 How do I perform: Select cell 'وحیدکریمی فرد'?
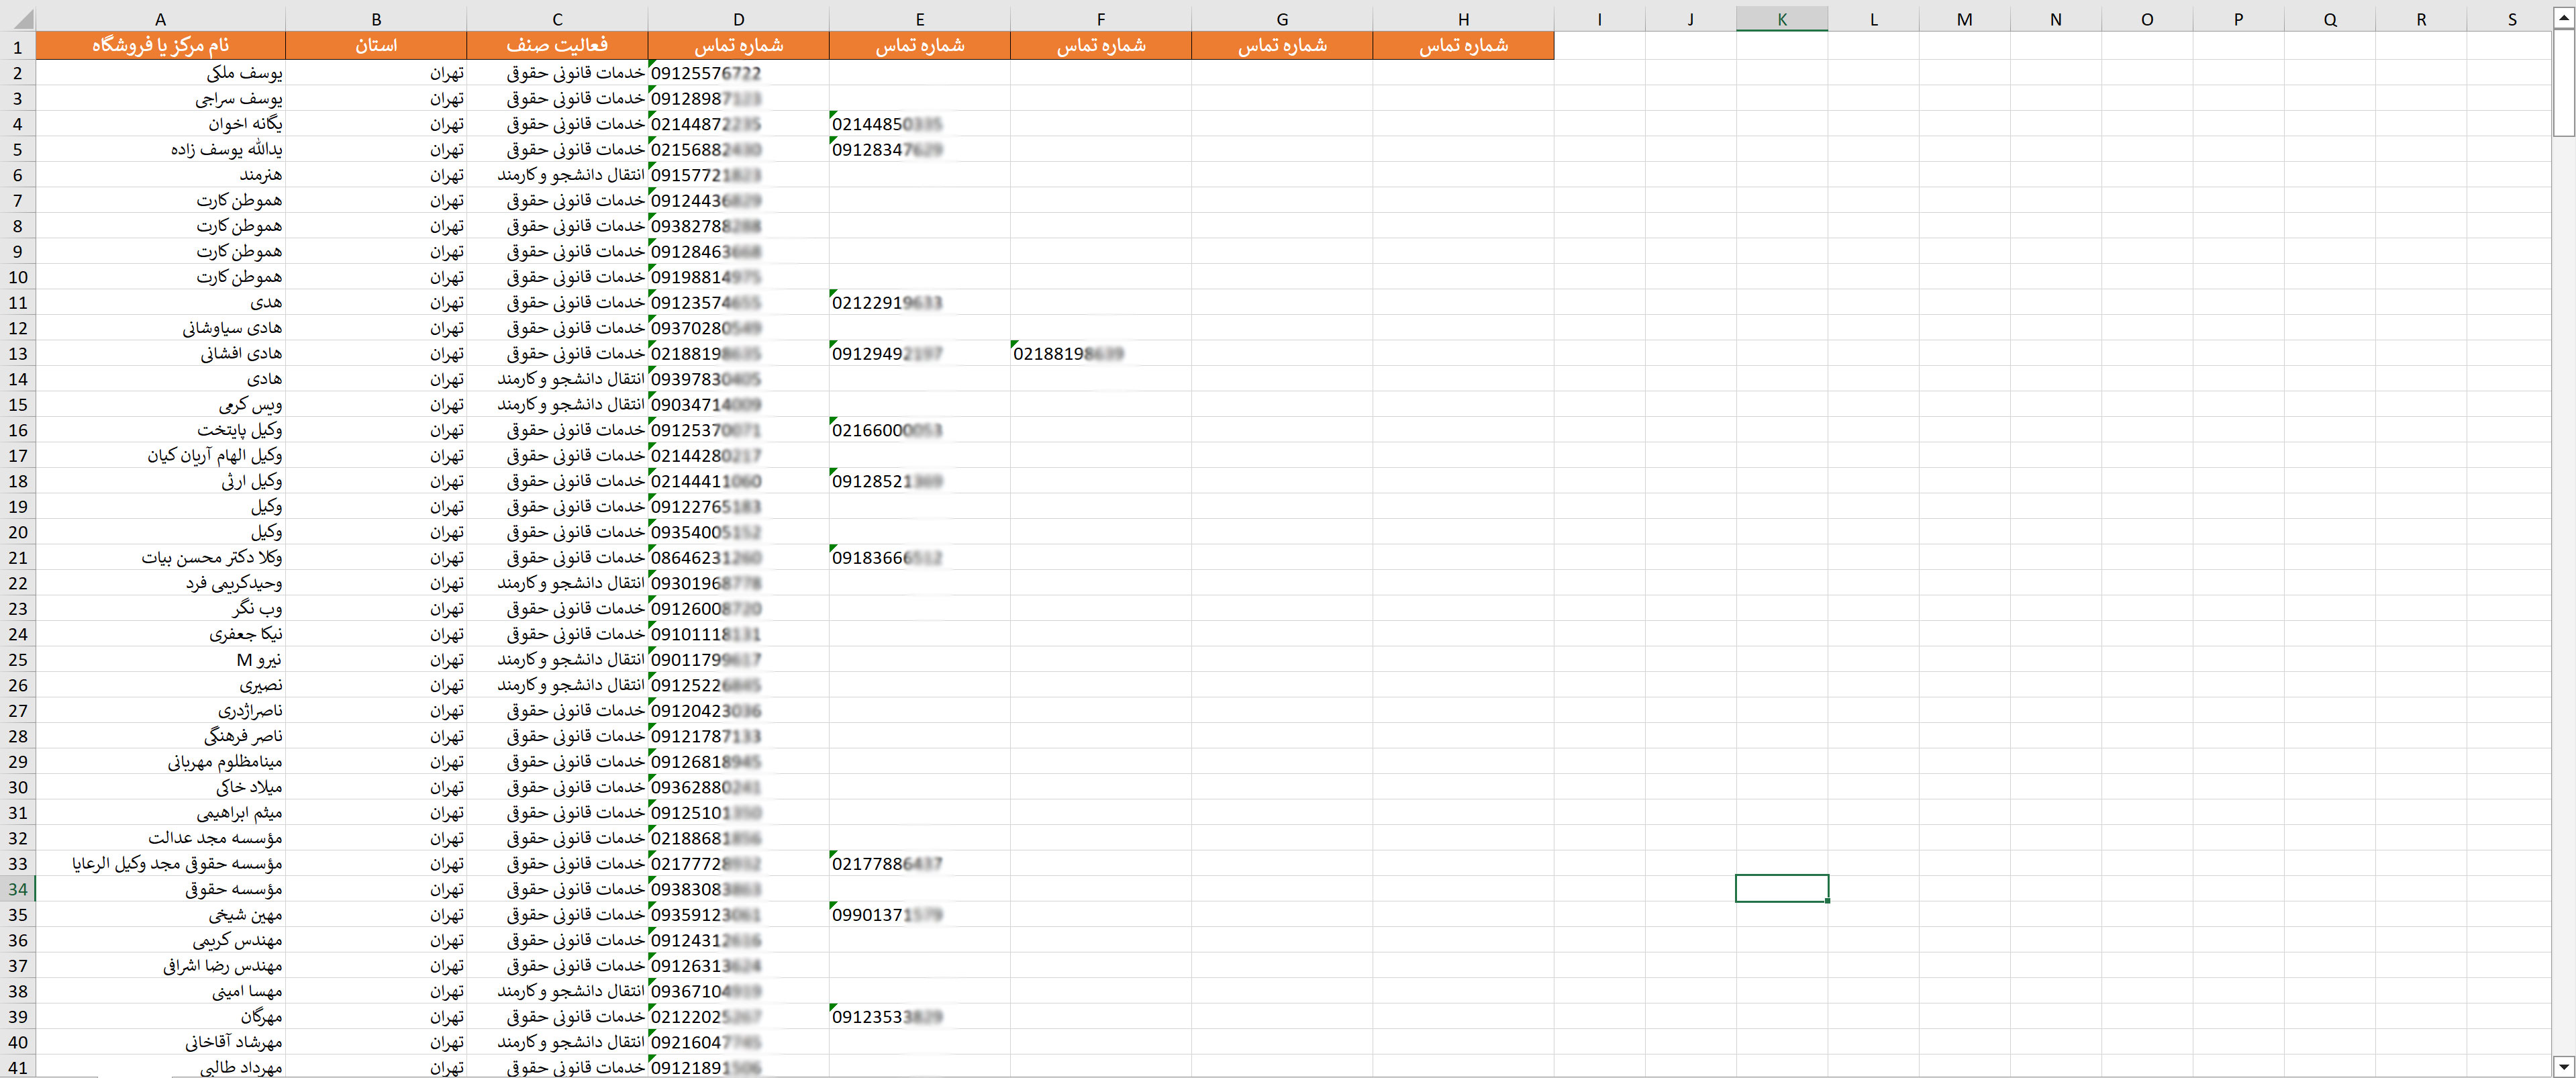point(161,583)
